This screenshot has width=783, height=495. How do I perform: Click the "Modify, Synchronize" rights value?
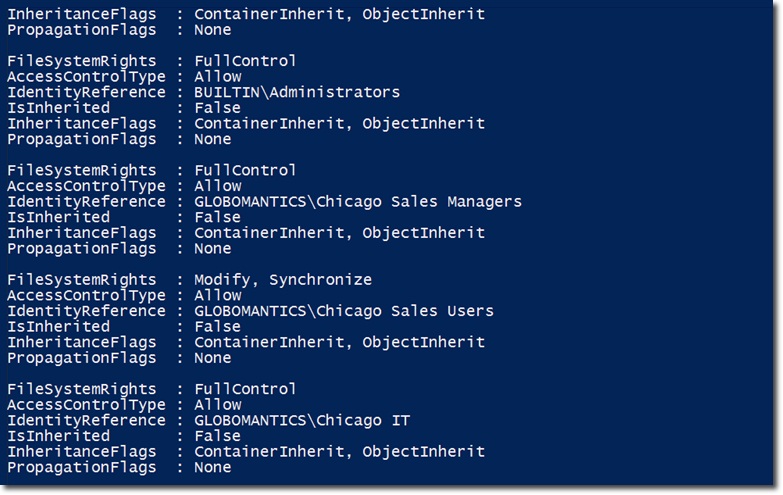(x=283, y=280)
